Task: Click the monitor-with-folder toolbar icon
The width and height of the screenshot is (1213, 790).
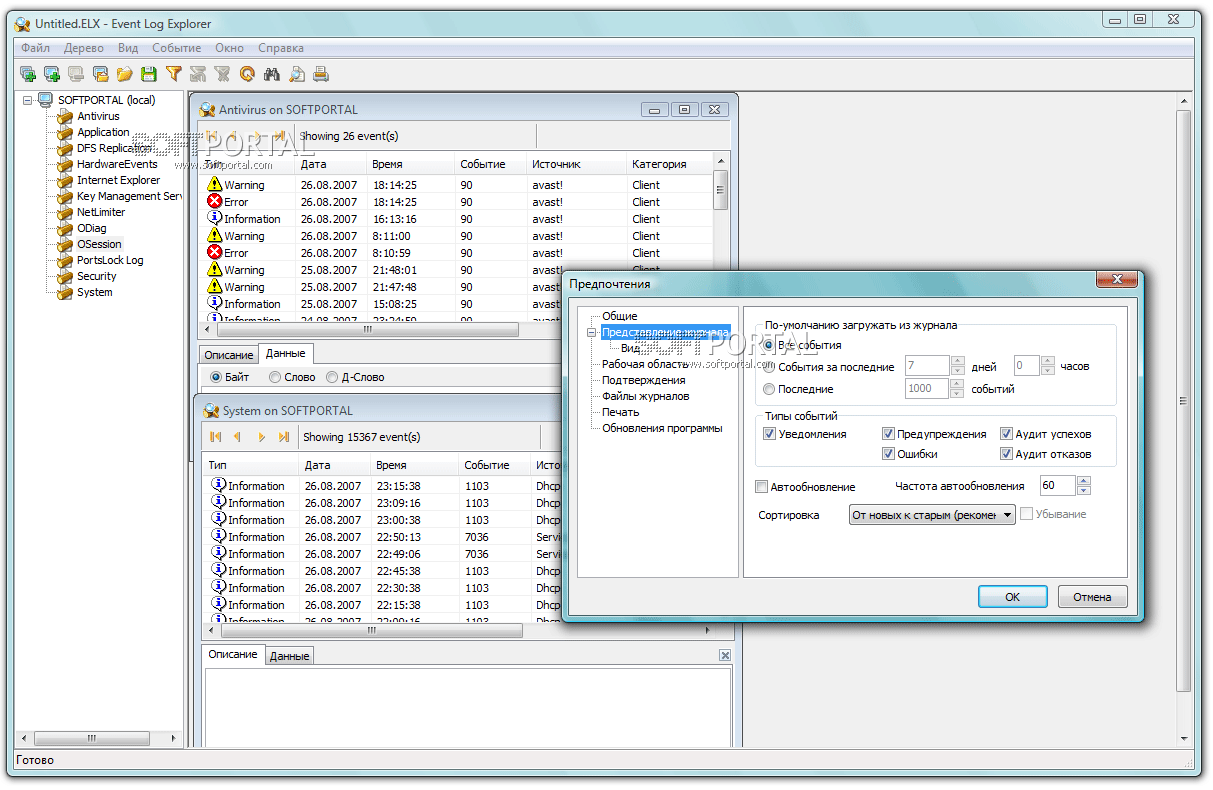Action: click(x=100, y=73)
